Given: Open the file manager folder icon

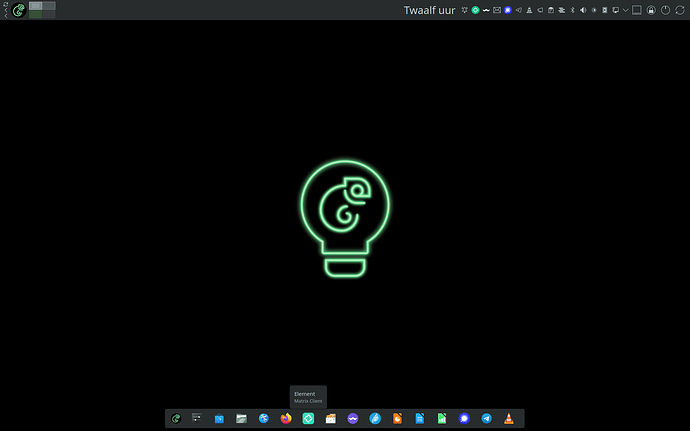Looking at the screenshot, I should tap(241, 418).
